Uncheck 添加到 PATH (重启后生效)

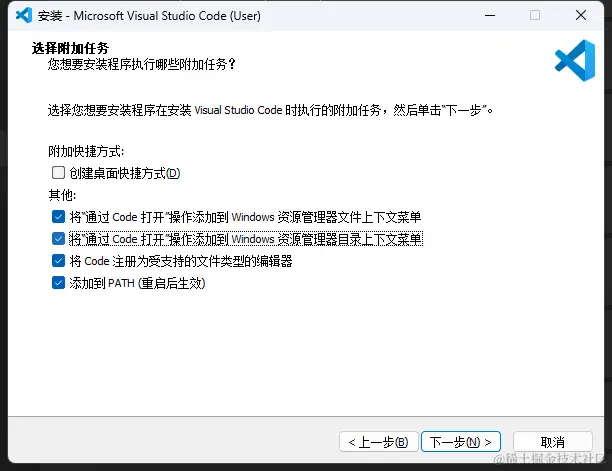[x=58, y=283]
